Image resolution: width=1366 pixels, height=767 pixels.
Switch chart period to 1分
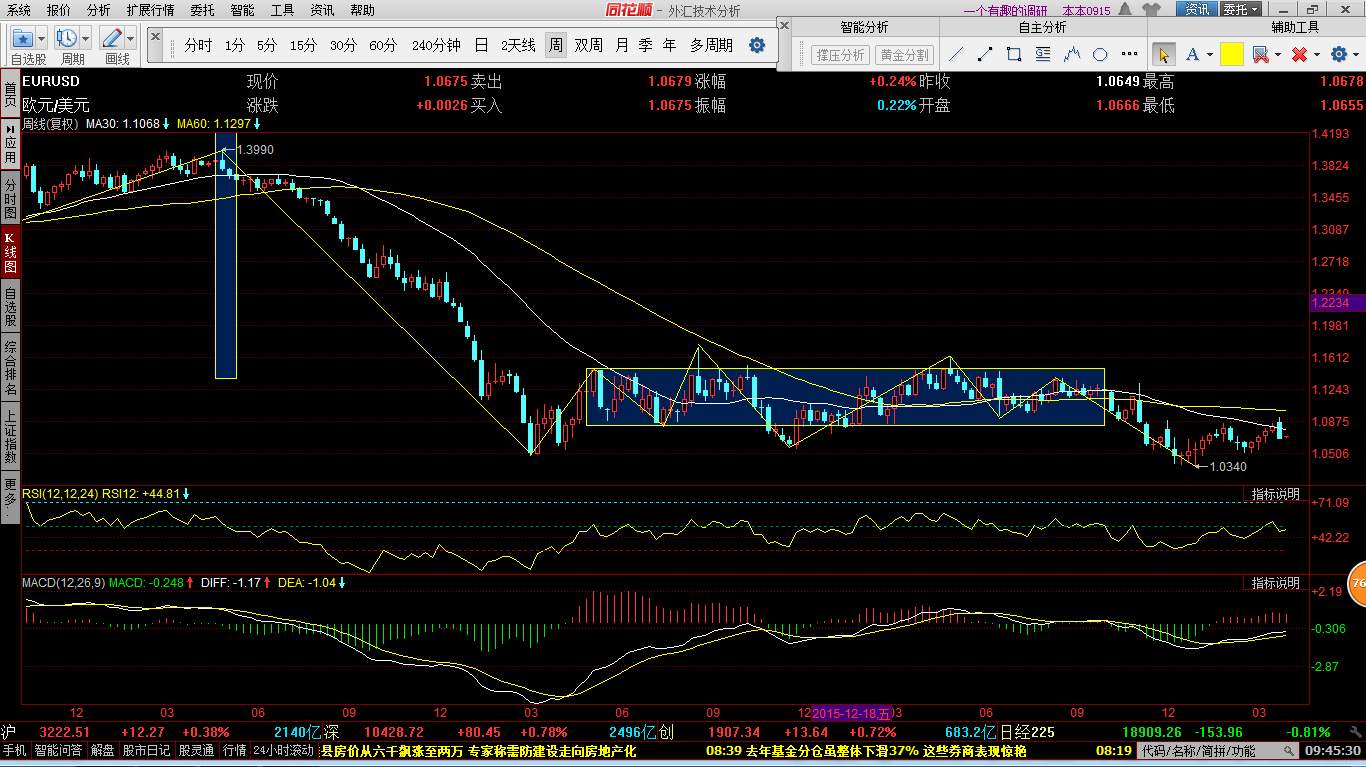(x=234, y=45)
